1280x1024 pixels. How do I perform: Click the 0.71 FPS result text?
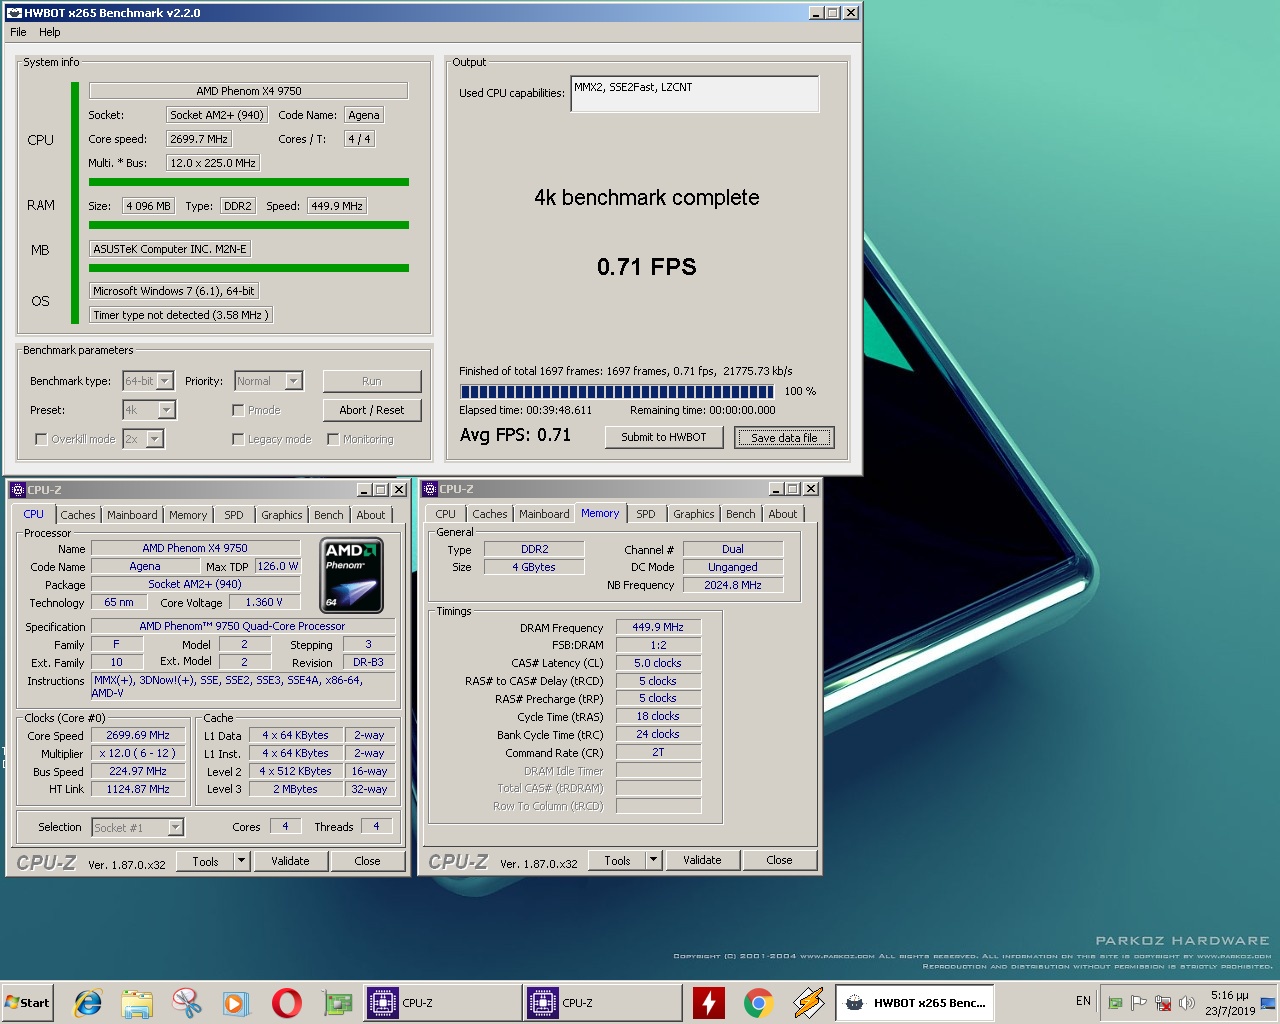[647, 267]
